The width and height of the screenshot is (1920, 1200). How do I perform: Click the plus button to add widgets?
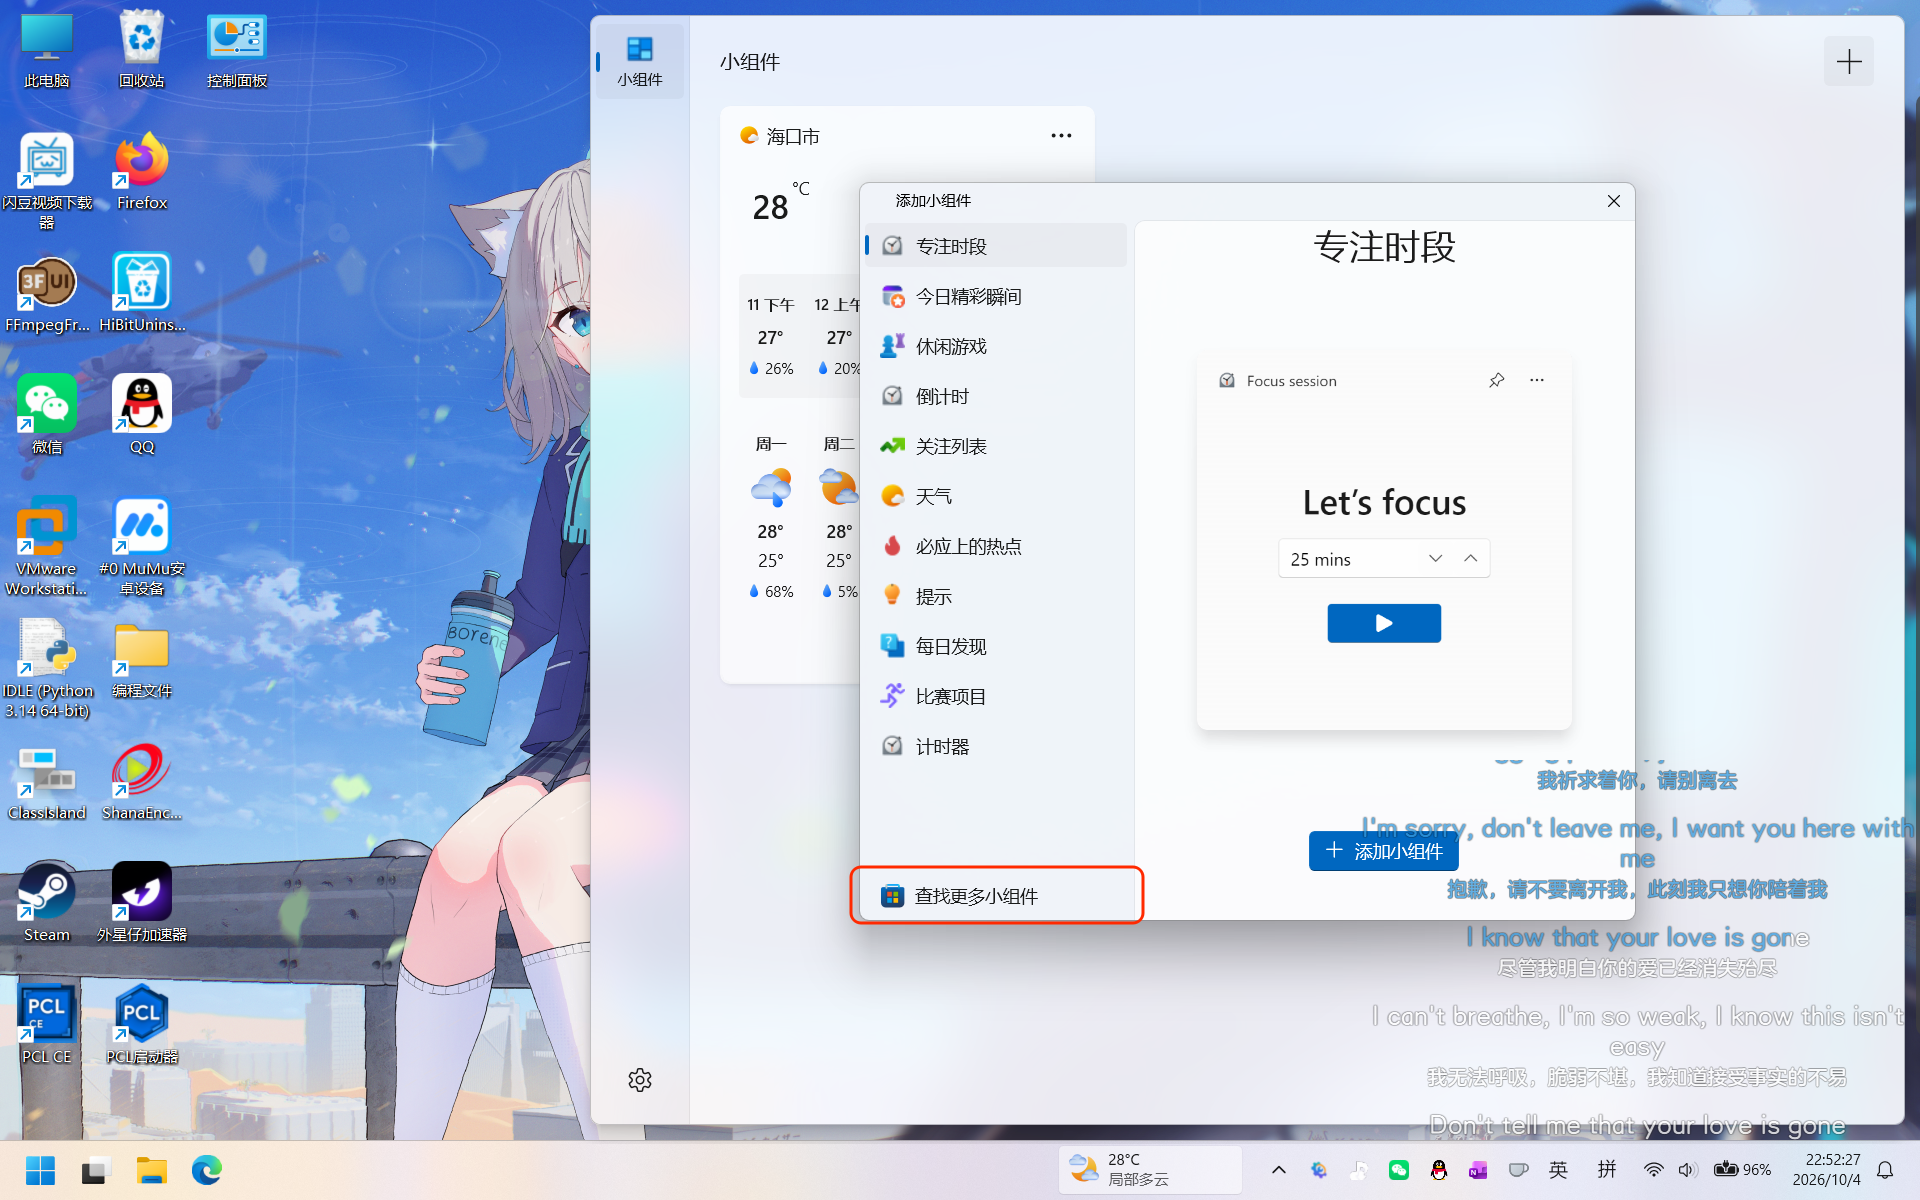point(1849,61)
